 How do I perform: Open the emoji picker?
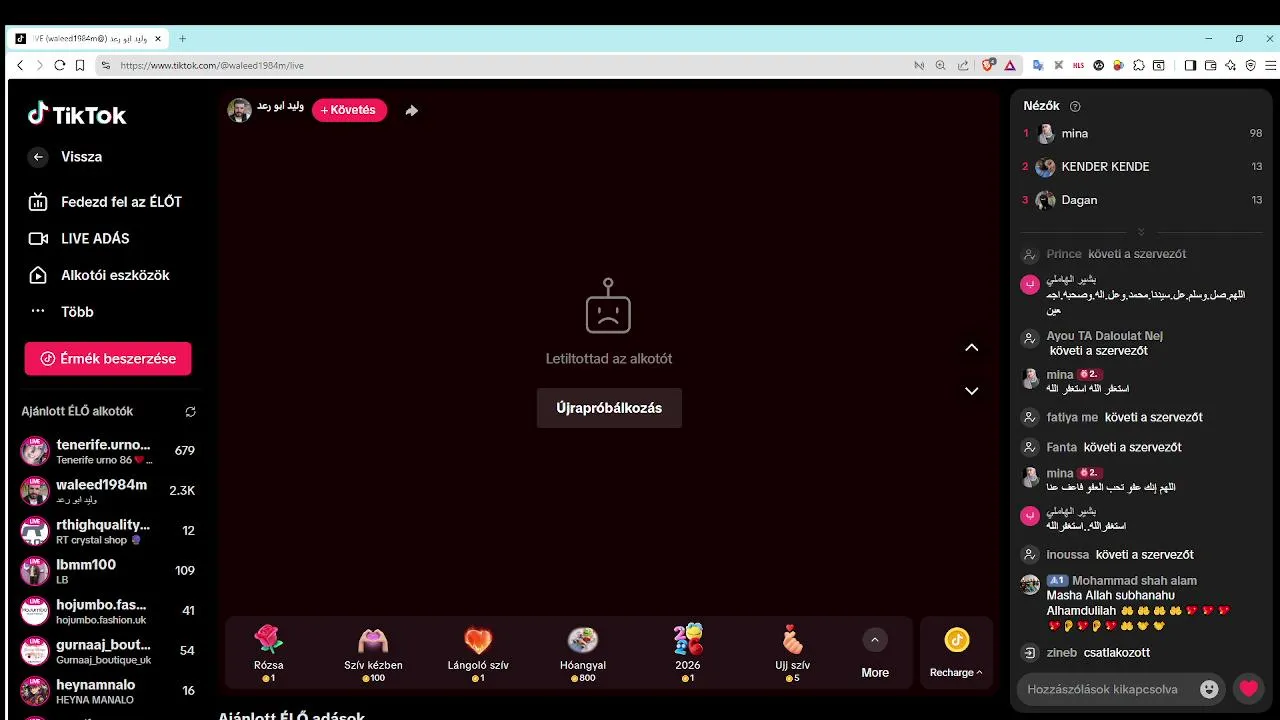coord(1210,689)
